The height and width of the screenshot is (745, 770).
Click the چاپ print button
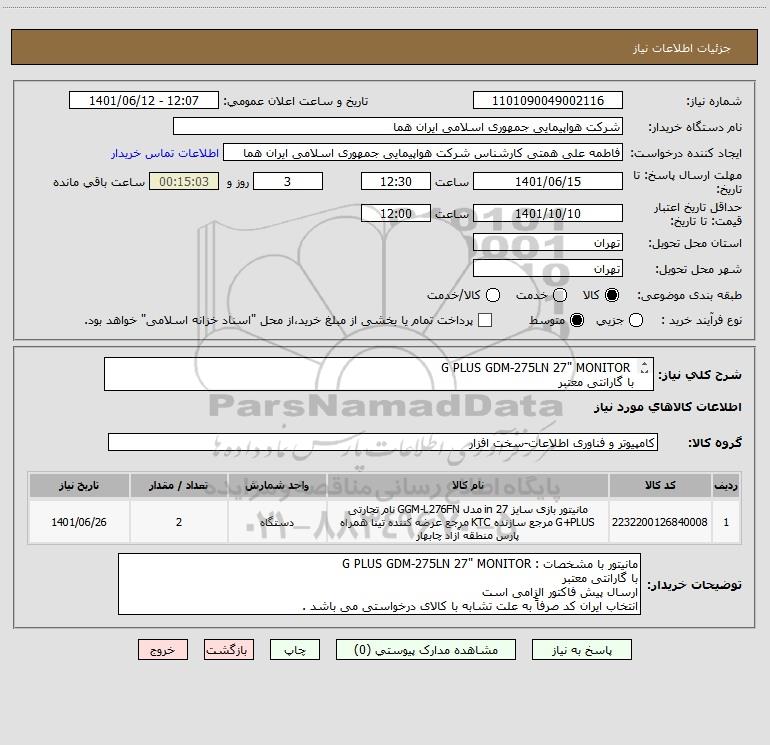coord(295,650)
